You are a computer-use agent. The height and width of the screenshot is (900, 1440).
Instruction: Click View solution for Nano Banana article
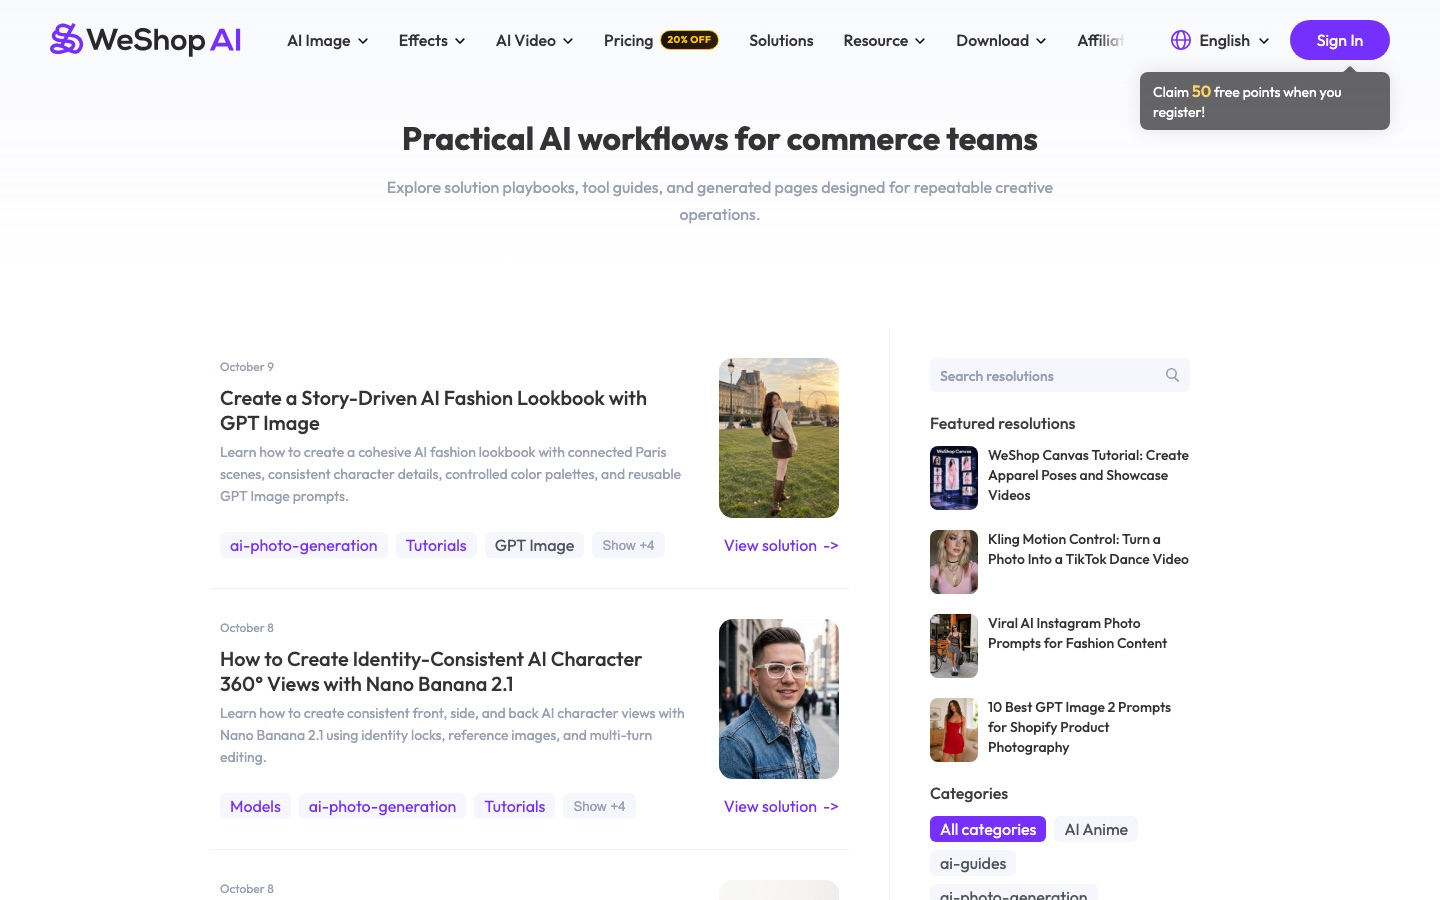click(x=781, y=806)
